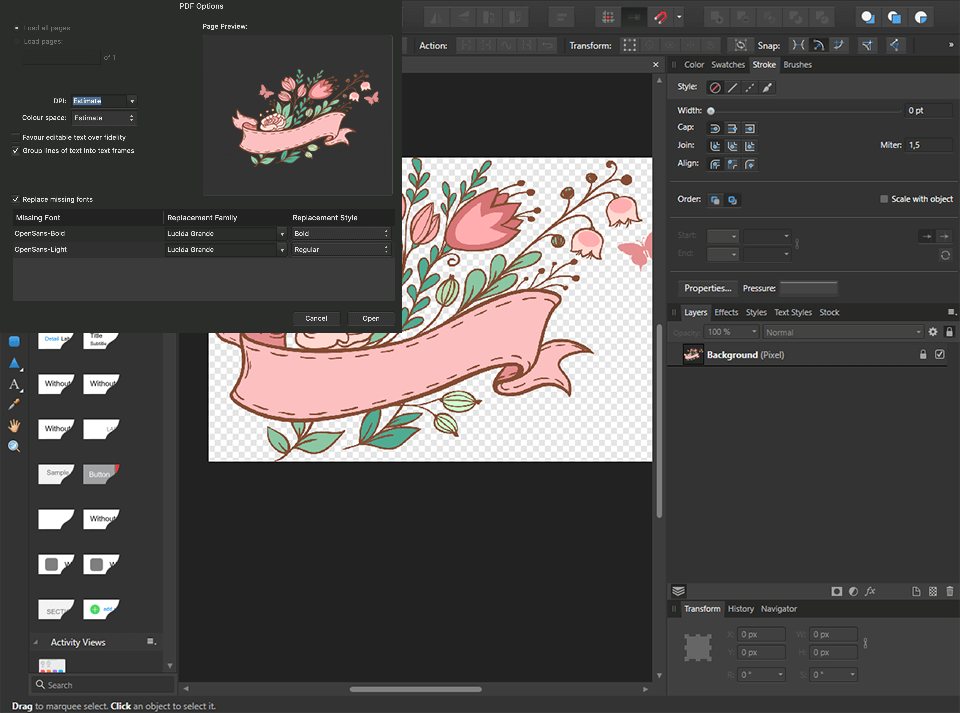Click the Cancel button in PDF Options
Viewport: 960px width, 713px height.
point(316,318)
